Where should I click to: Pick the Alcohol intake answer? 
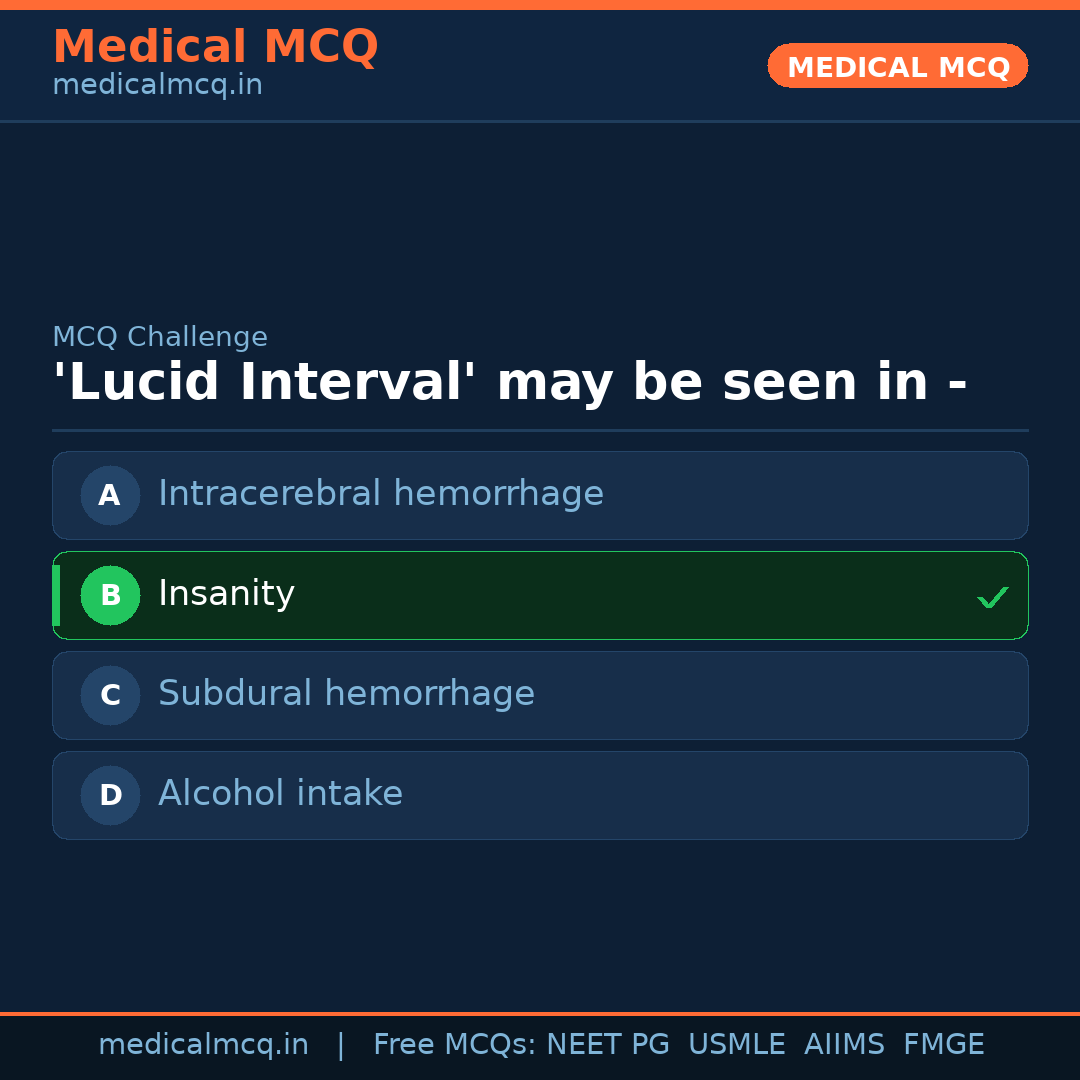(280, 794)
